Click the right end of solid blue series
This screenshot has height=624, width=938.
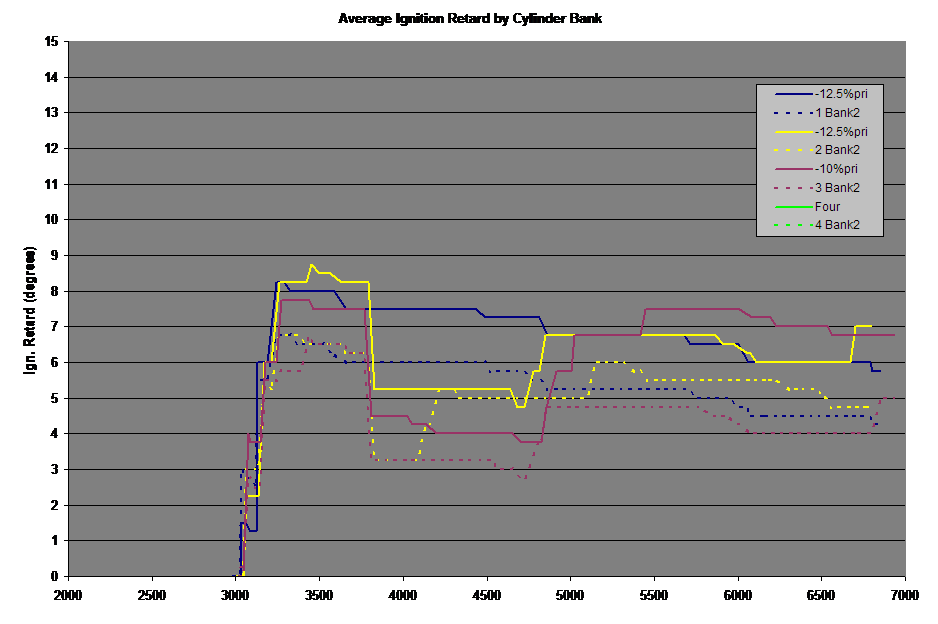[879, 371]
